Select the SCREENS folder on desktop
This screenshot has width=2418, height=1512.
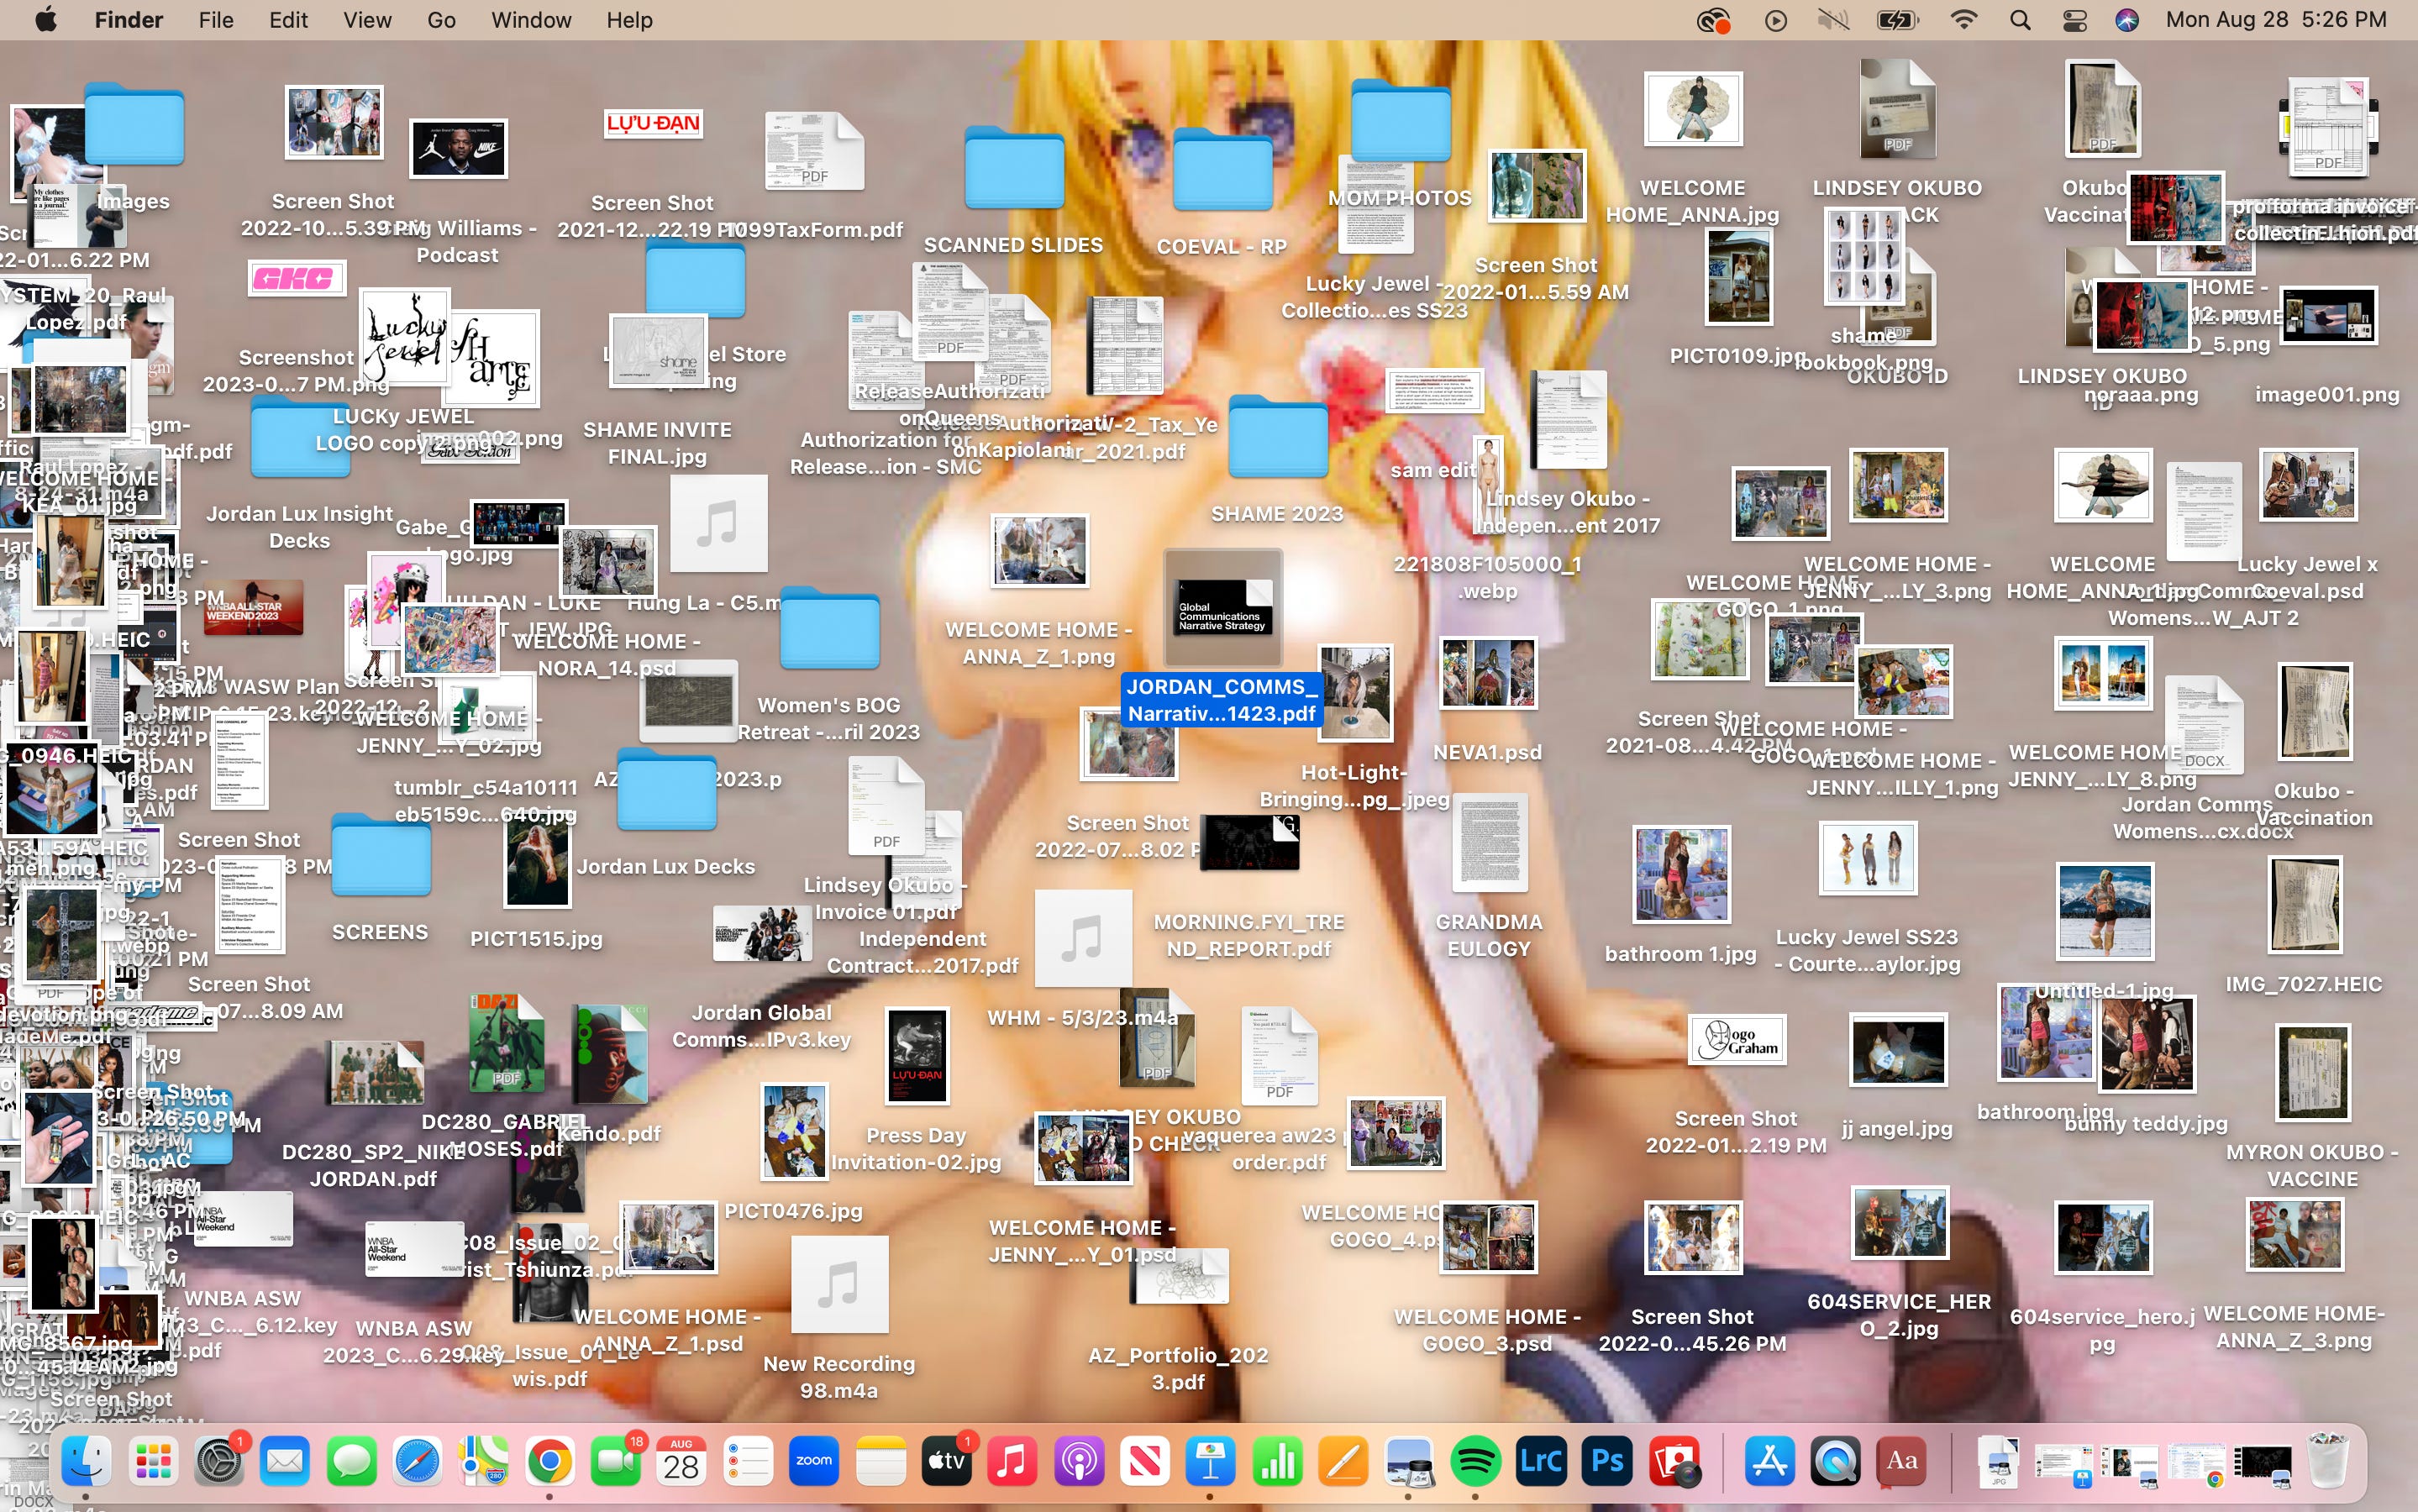coord(380,855)
